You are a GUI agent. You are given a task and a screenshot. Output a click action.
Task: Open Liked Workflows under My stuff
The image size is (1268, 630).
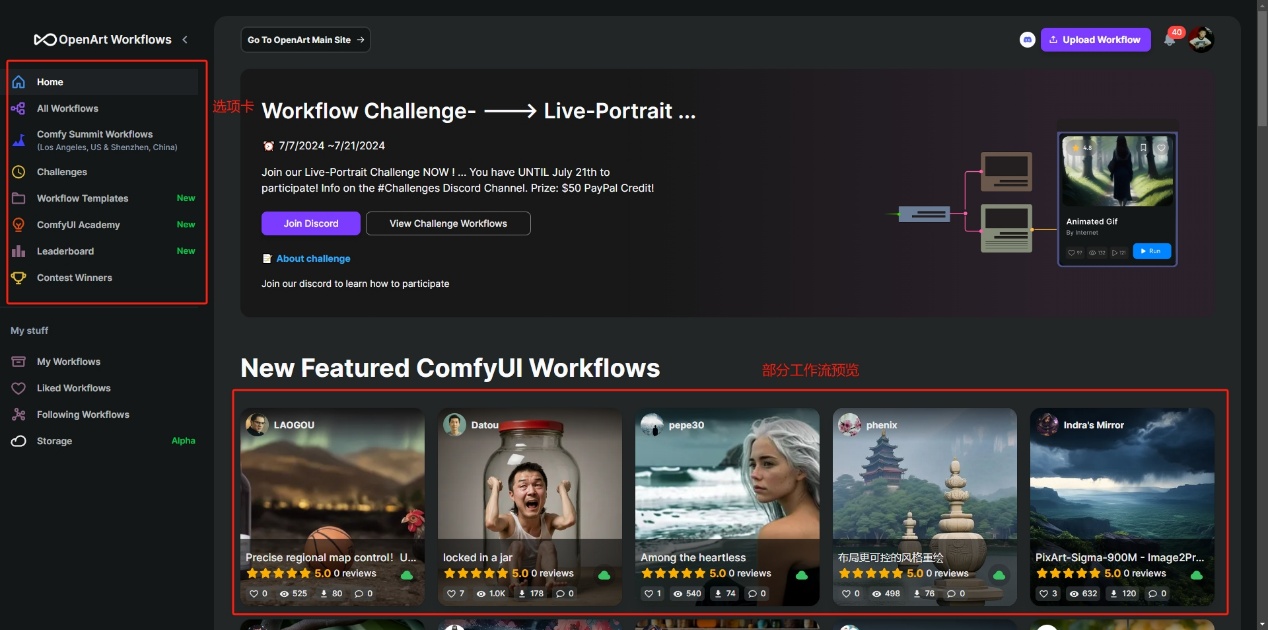(x=73, y=388)
